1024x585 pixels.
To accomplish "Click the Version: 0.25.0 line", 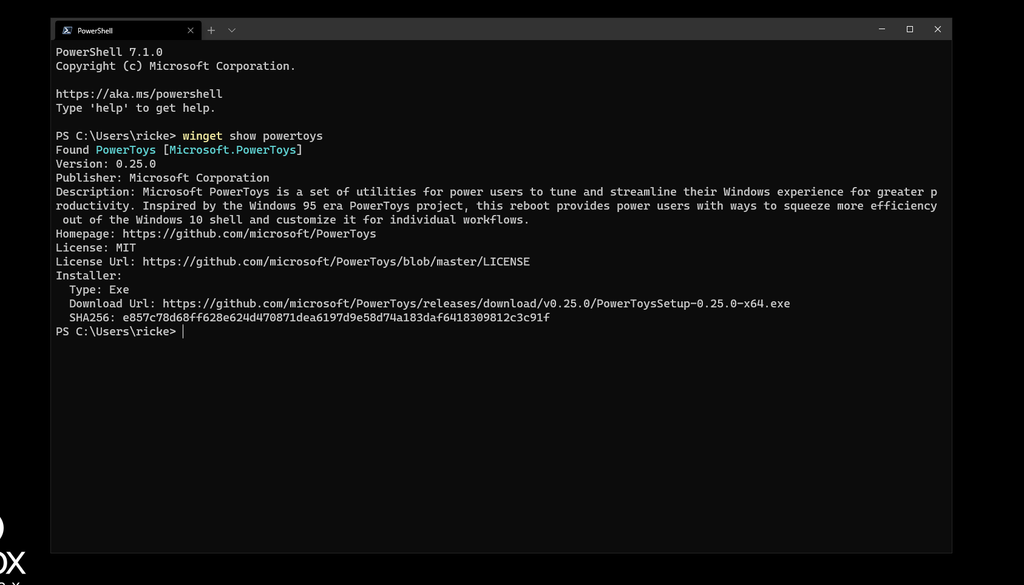I will [x=105, y=163].
